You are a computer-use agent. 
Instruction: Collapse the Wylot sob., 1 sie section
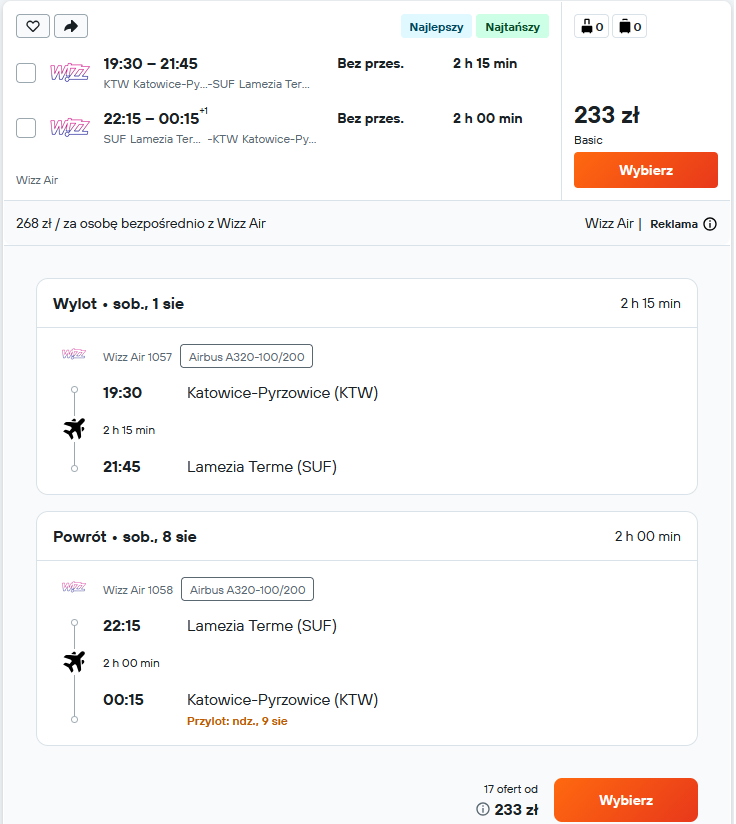367,303
